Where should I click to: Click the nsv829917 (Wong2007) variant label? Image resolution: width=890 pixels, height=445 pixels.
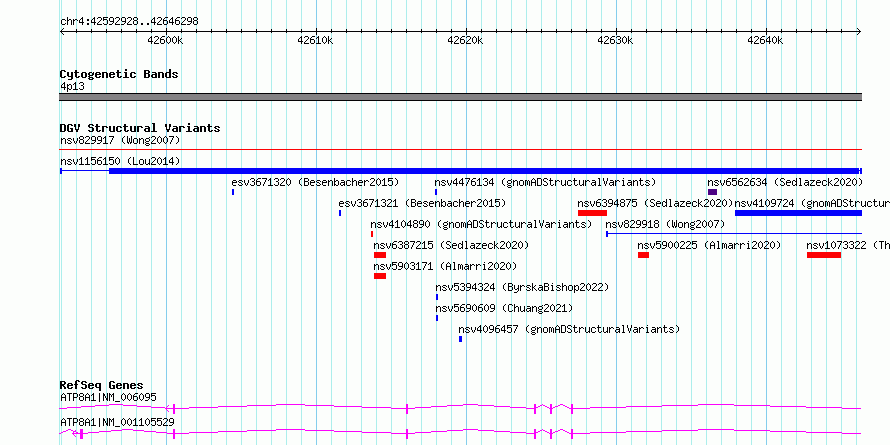tap(120, 140)
